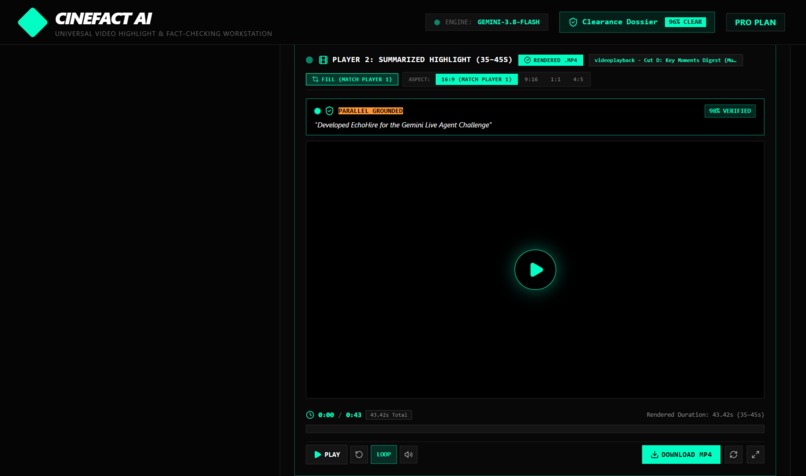This screenshot has height=476, width=806.
Task: Click the Parallel Grounded highlighted label
Action: click(x=371, y=111)
